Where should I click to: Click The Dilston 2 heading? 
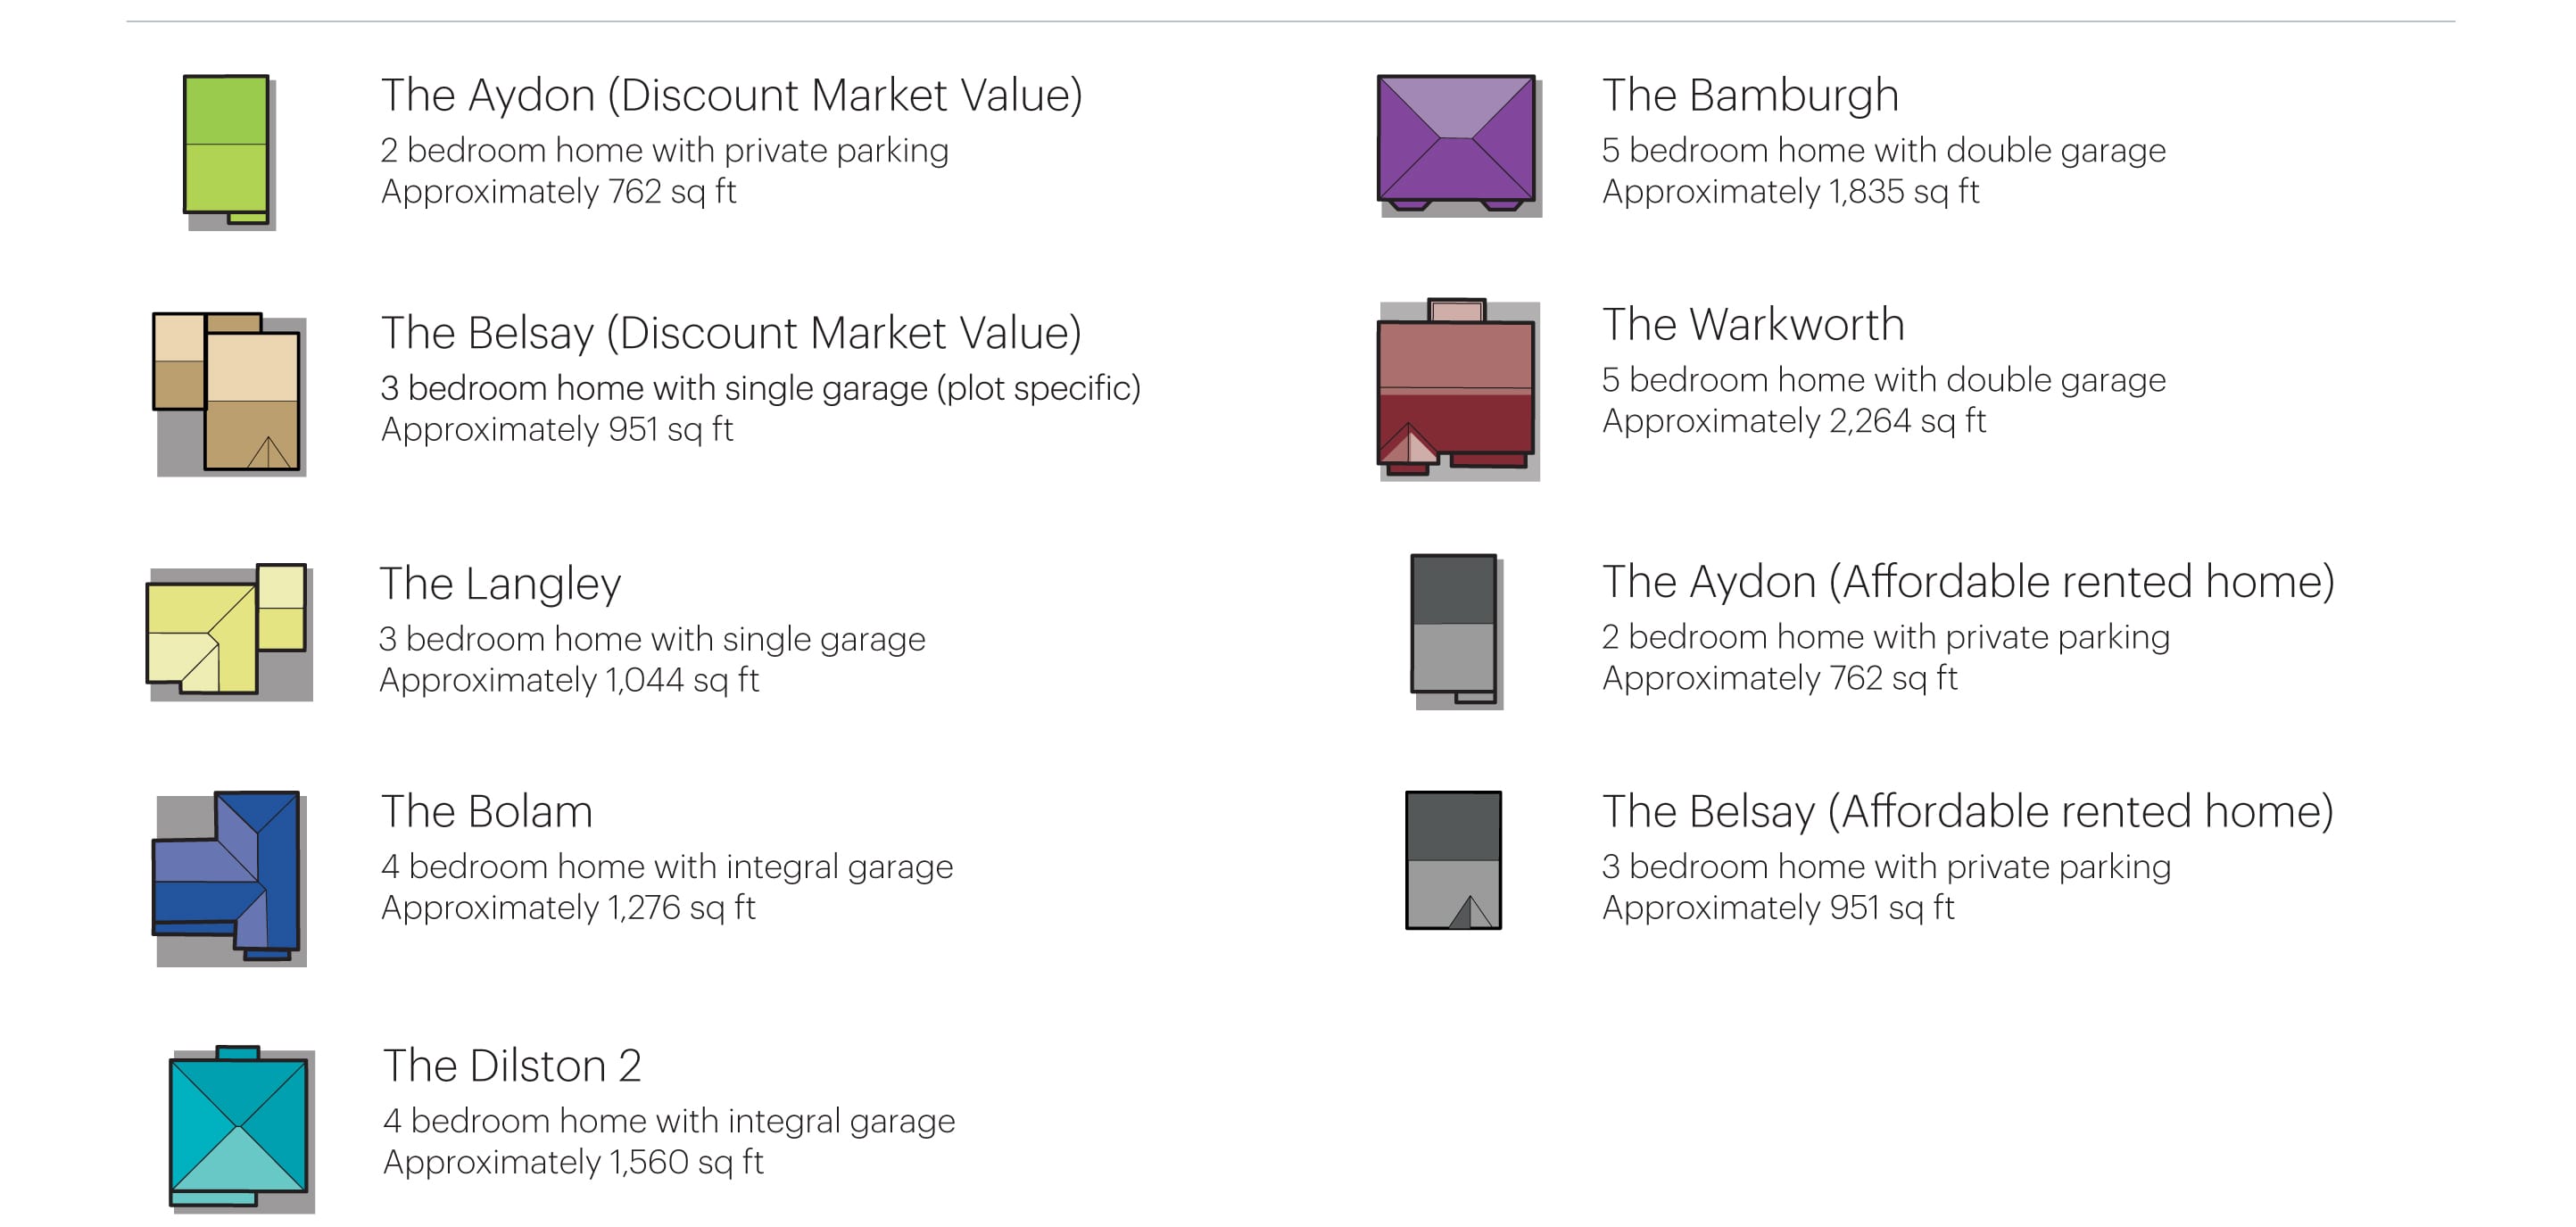(512, 1066)
